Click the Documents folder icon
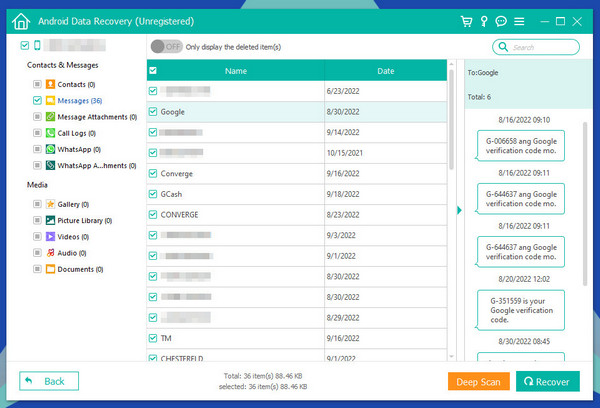This screenshot has width=600, height=408. (x=50, y=269)
